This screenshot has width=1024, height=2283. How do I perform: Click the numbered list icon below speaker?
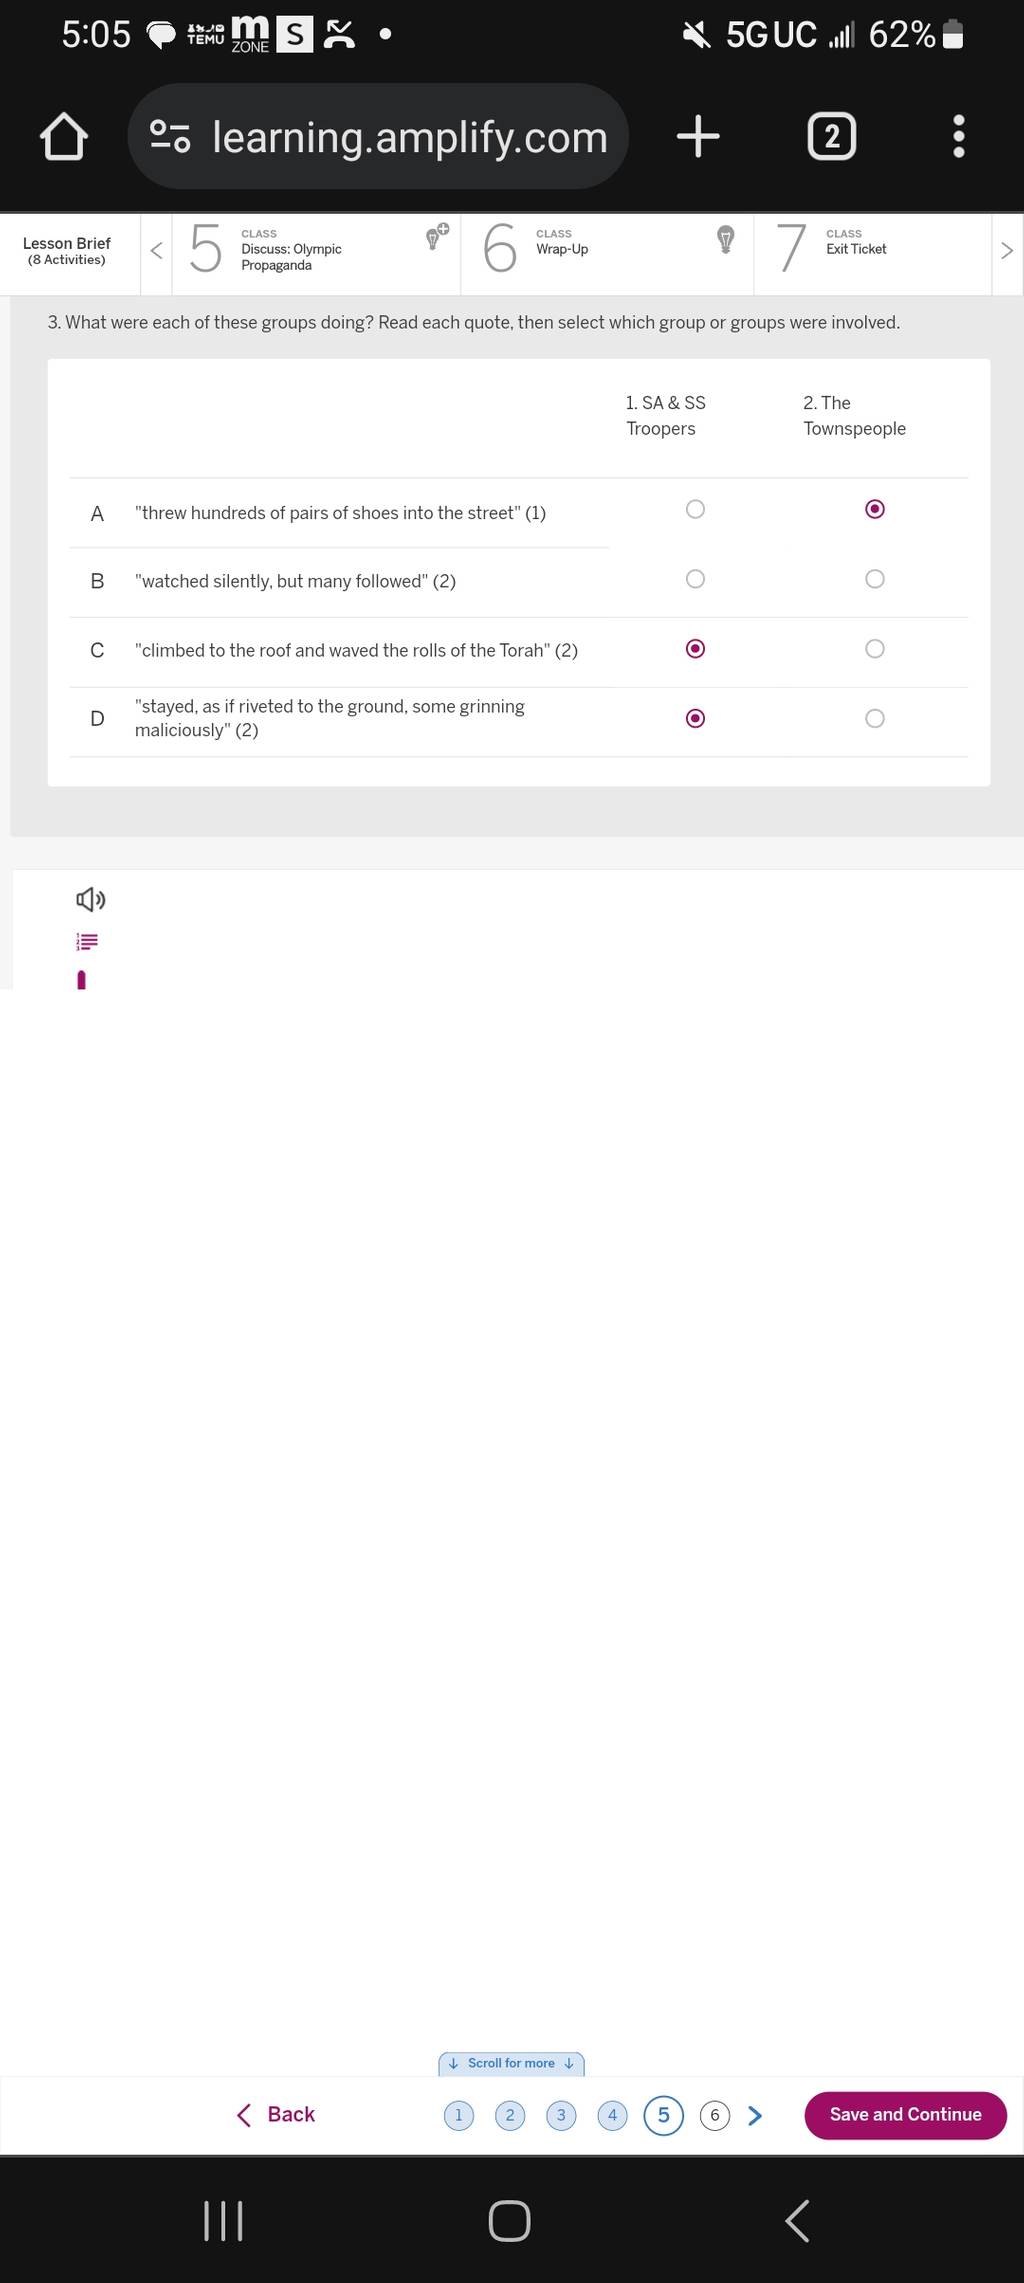click(x=88, y=941)
